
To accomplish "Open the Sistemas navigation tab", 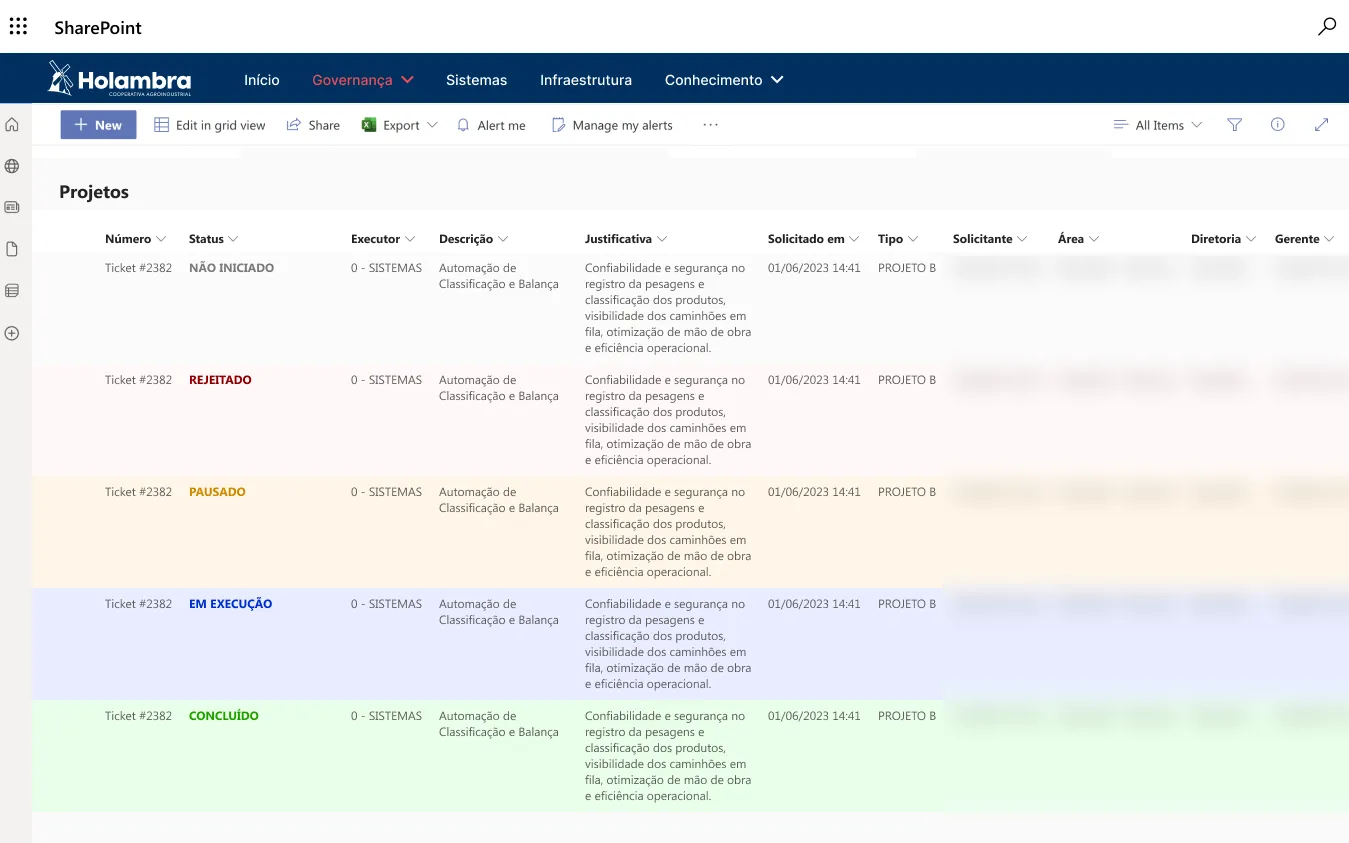I will (x=476, y=80).
